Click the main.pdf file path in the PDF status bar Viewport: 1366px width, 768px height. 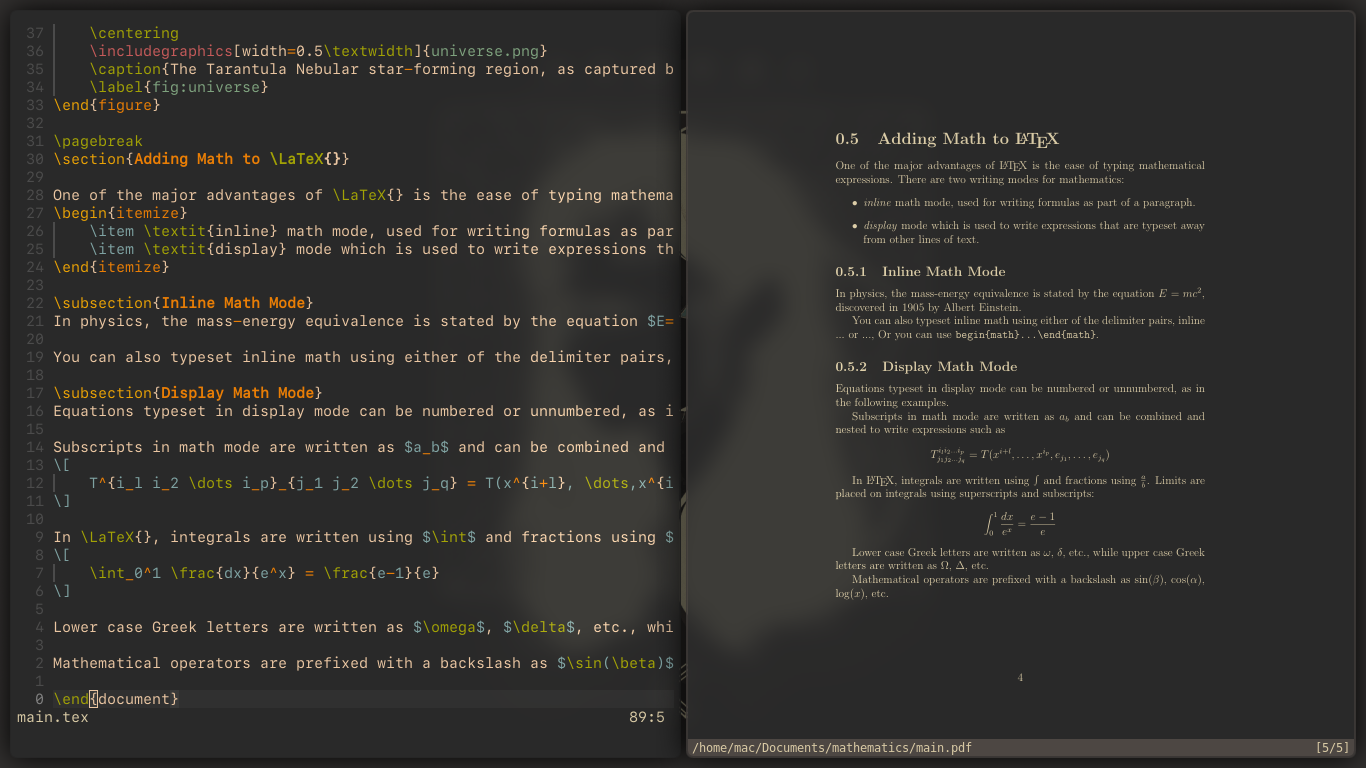pyautogui.click(x=831, y=748)
